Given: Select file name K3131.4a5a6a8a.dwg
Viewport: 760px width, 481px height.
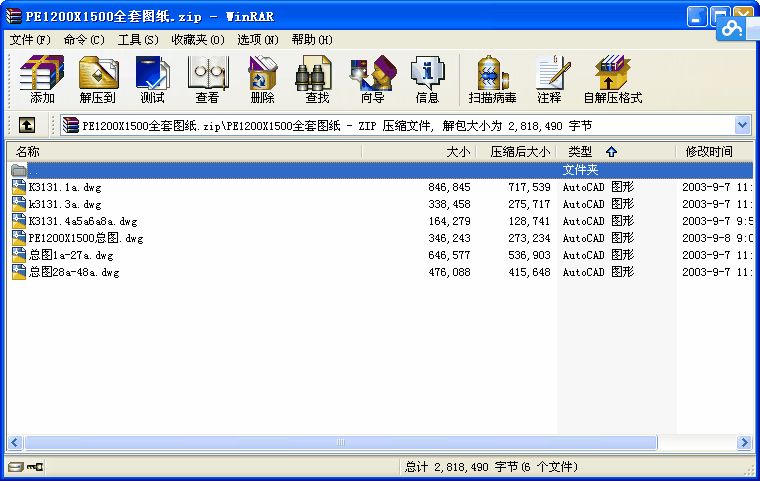Looking at the screenshot, I should [83, 221].
